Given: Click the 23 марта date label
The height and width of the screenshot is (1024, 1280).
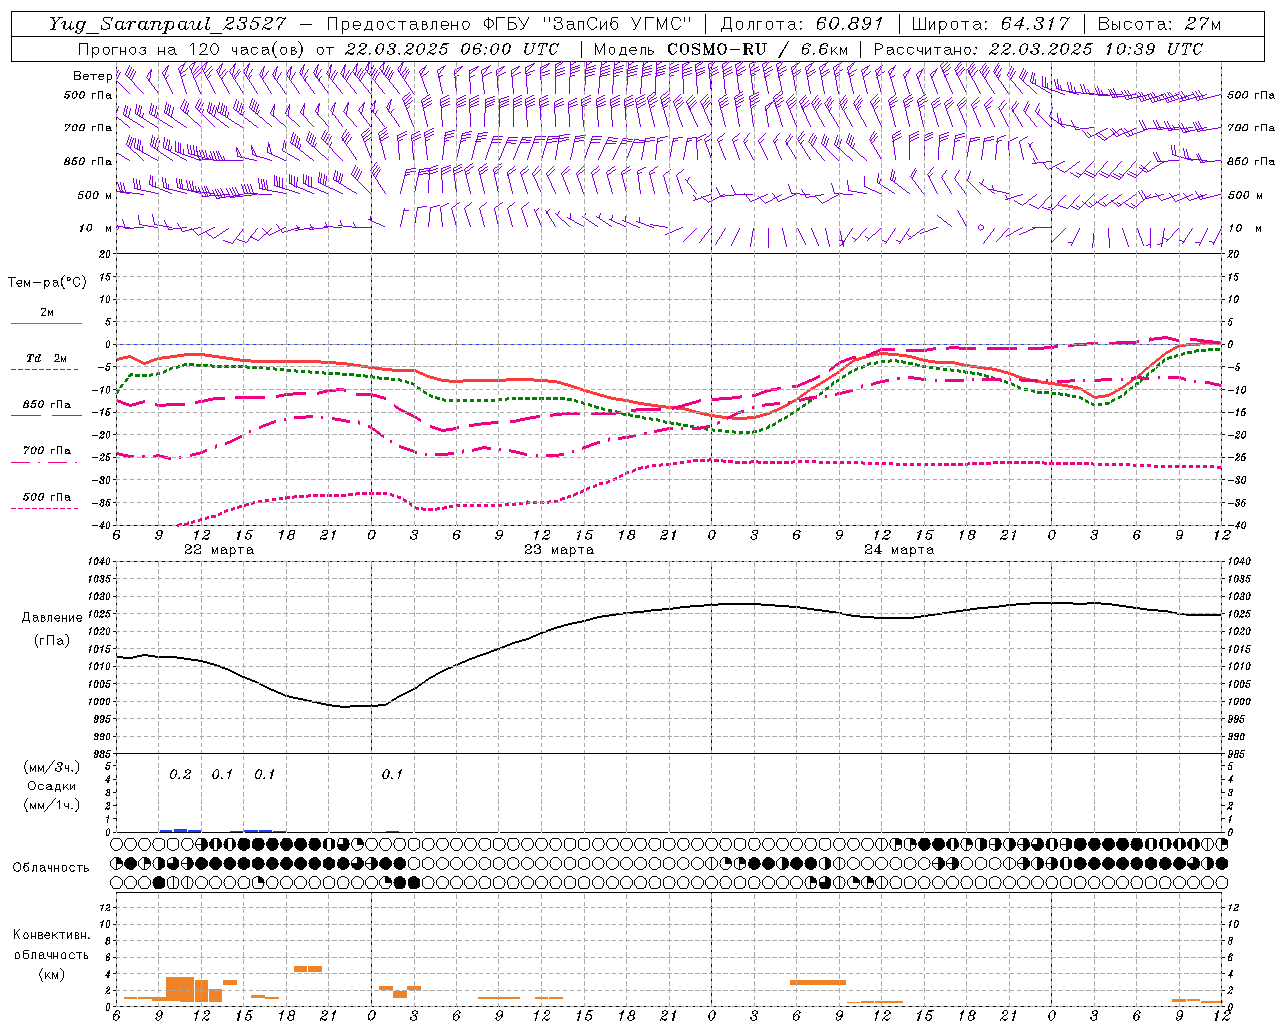Looking at the screenshot, I should click(559, 550).
